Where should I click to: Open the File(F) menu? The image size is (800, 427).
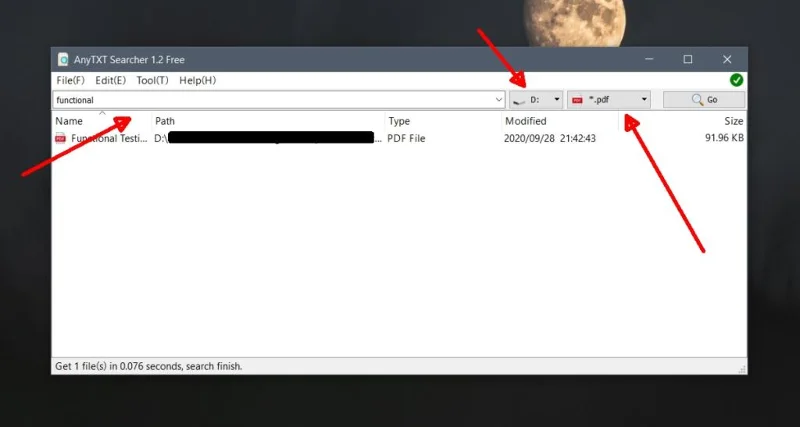click(x=70, y=81)
